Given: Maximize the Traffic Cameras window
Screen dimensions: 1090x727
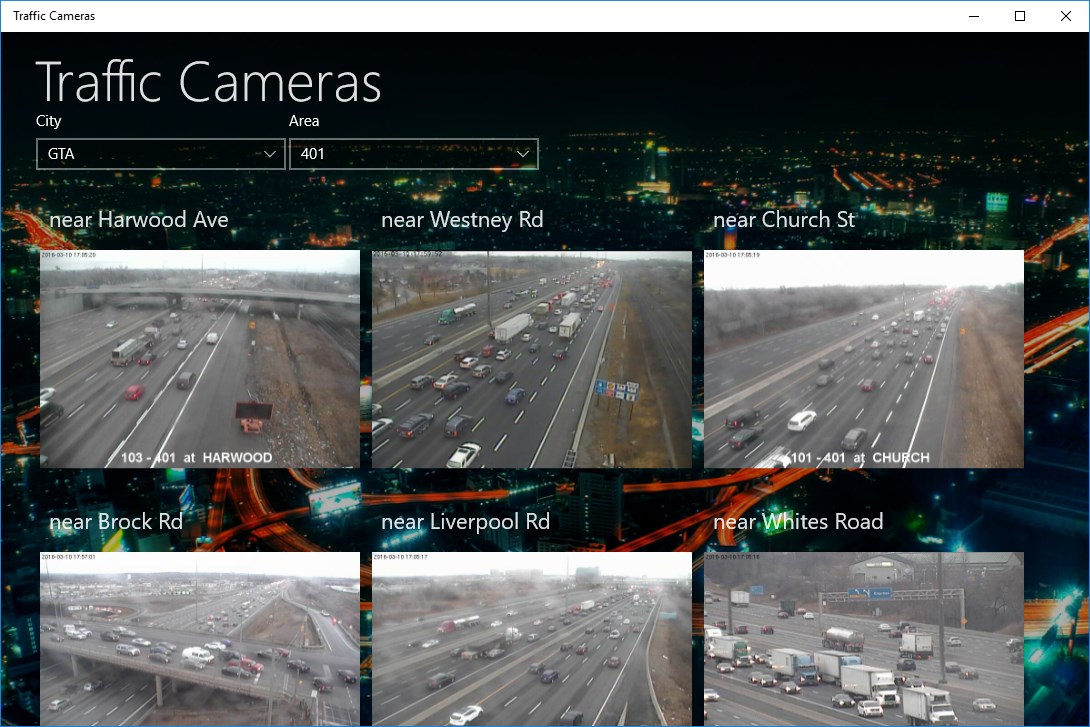Looking at the screenshot, I should tap(1020, 16).
